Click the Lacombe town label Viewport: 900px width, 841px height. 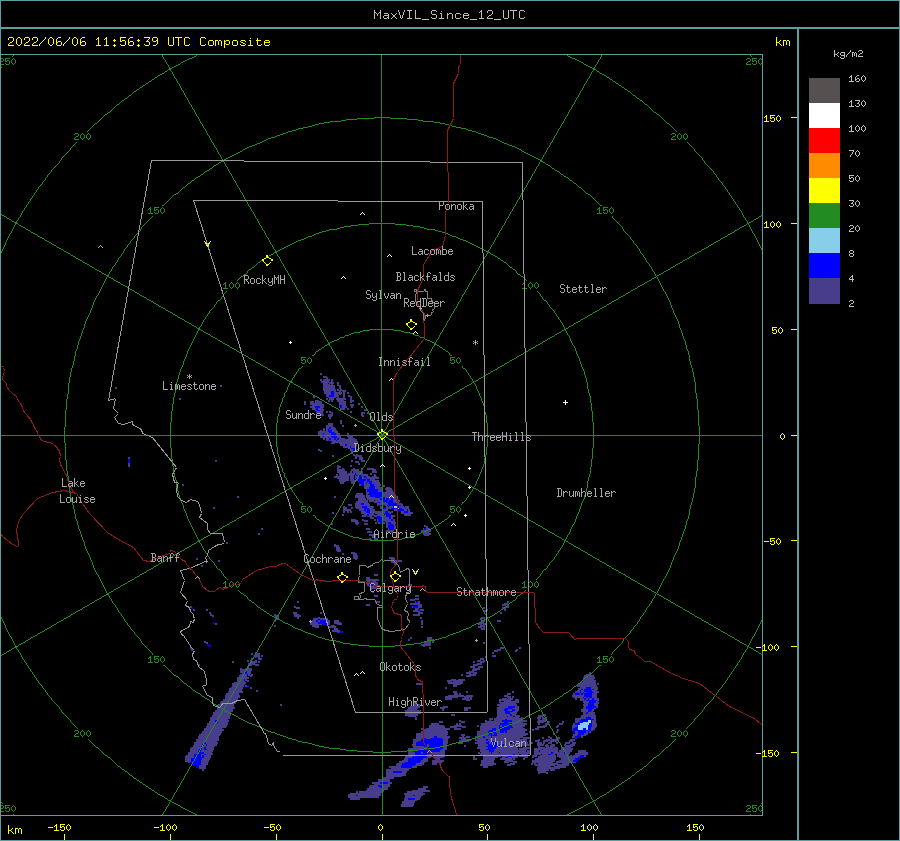coord(432,251)
